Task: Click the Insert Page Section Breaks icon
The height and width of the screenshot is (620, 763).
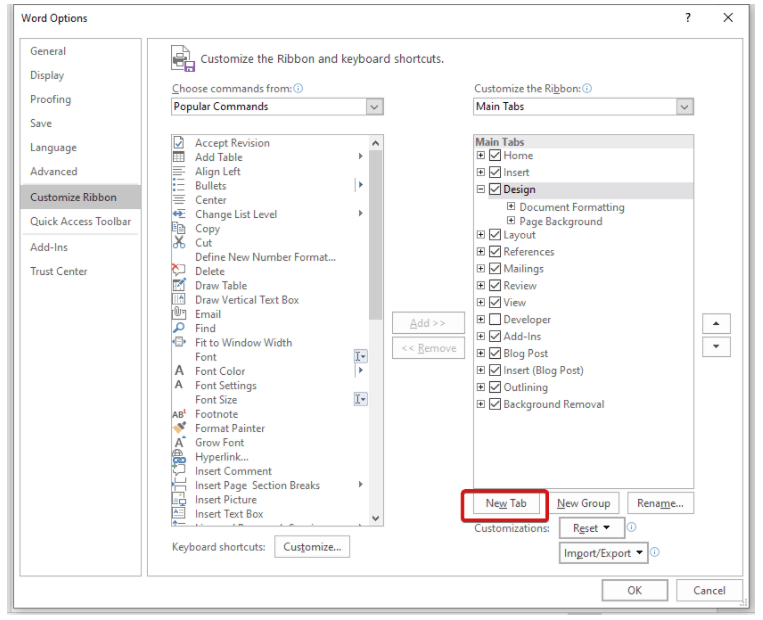Action: point(179,485)
